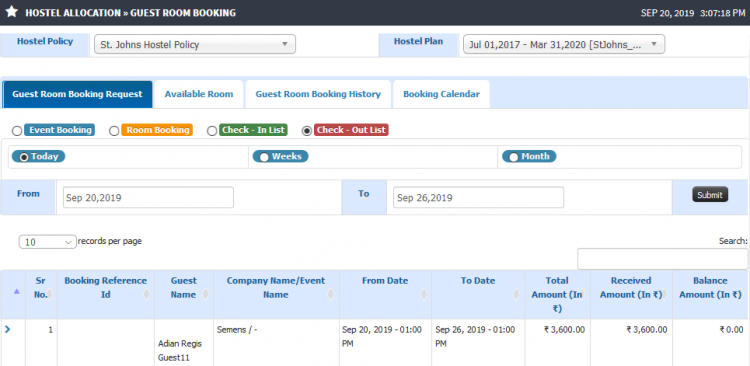Sort by Total Amount column

[557, 295]
